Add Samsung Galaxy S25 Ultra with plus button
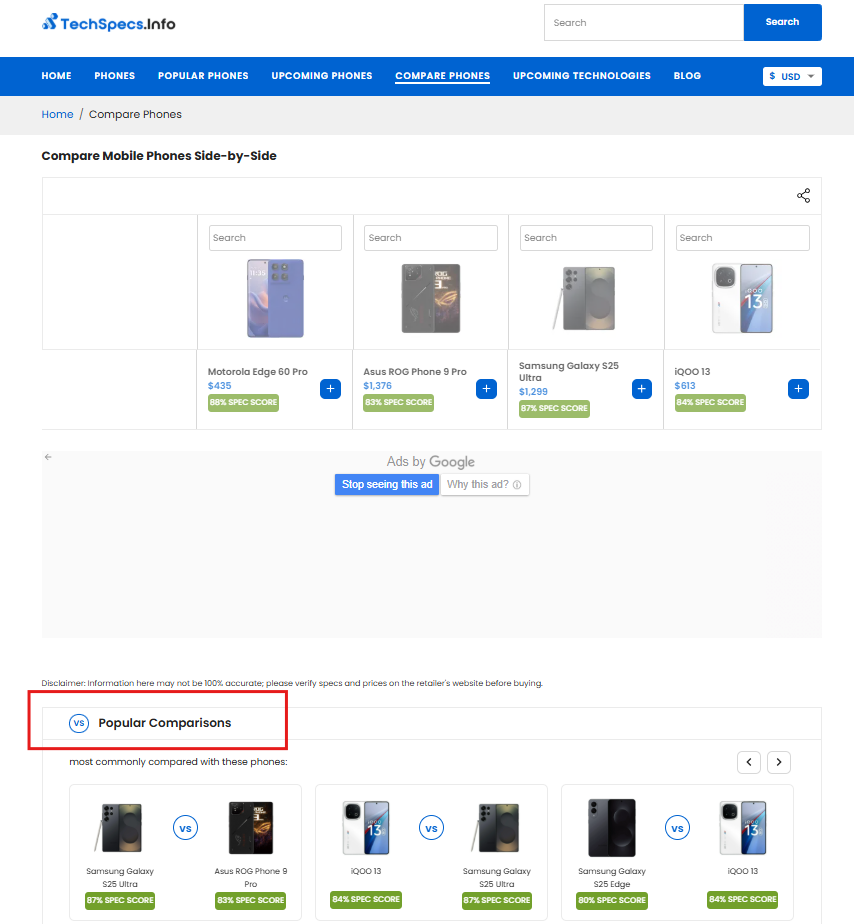Image resolution: width=854 pixels, height=924 pixels. click(642, 389)
